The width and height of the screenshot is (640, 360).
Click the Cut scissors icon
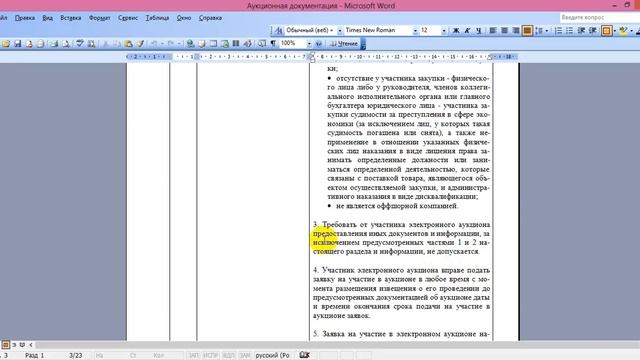tap(105, 44)
